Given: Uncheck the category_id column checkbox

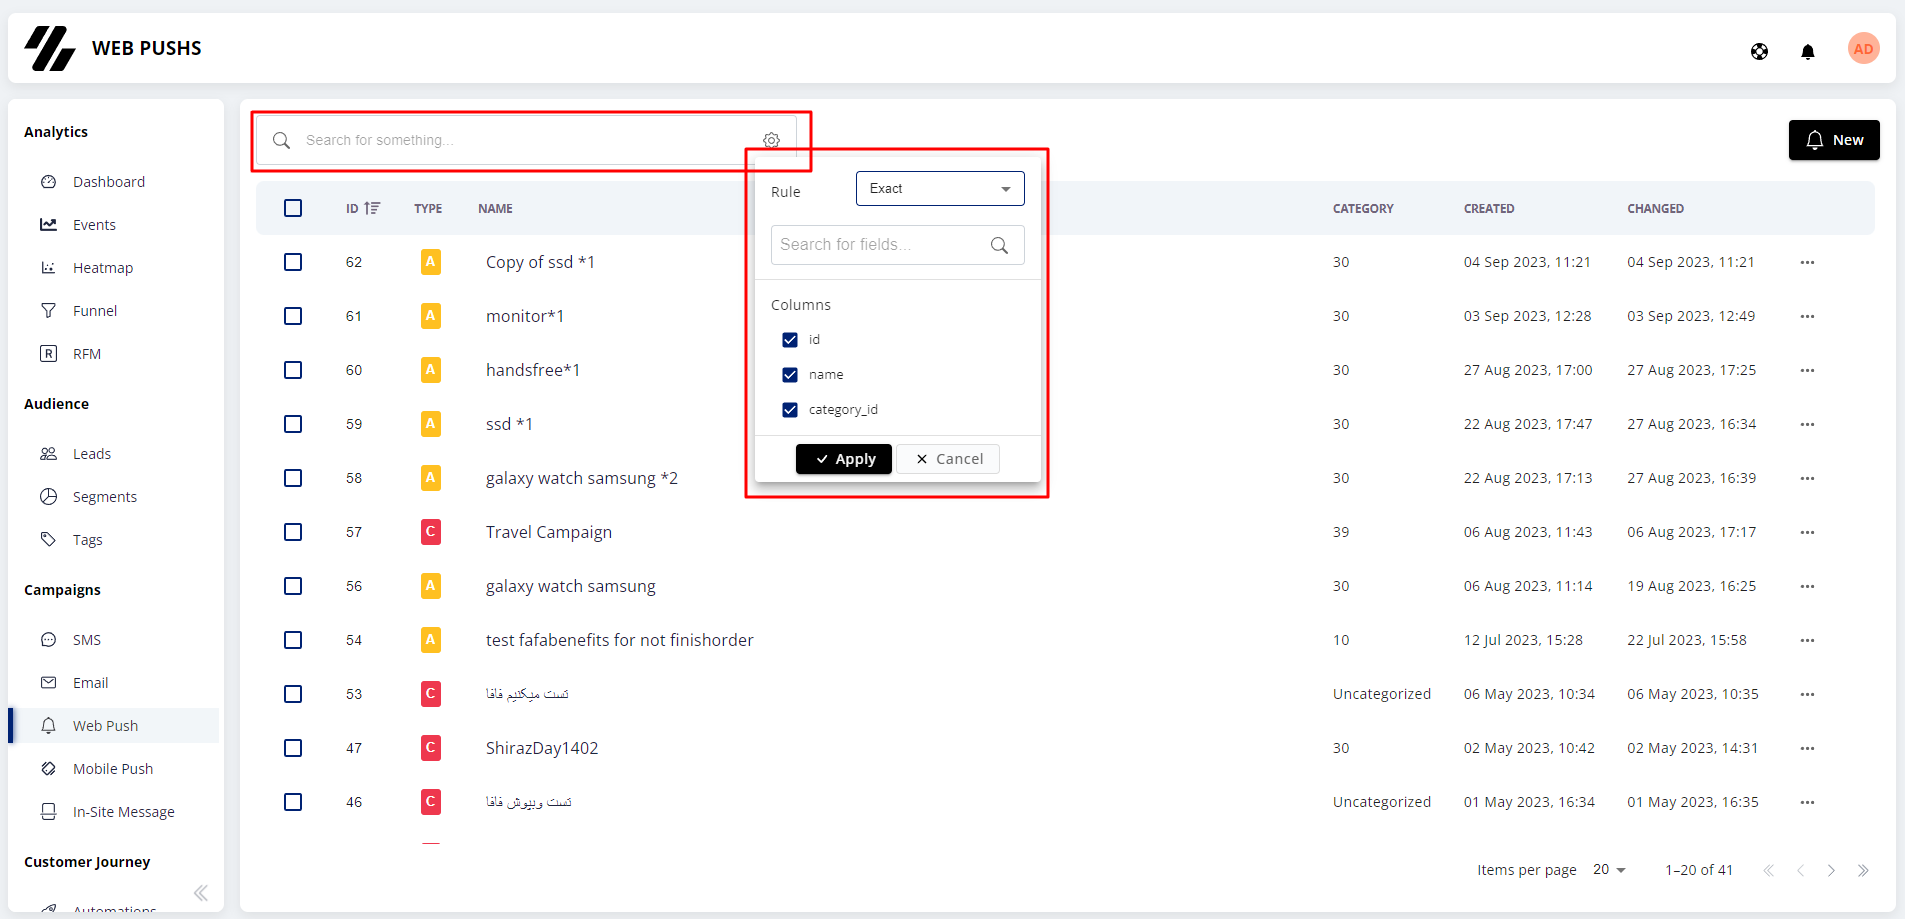Looking at the screenshot, I should pos(790,410).
